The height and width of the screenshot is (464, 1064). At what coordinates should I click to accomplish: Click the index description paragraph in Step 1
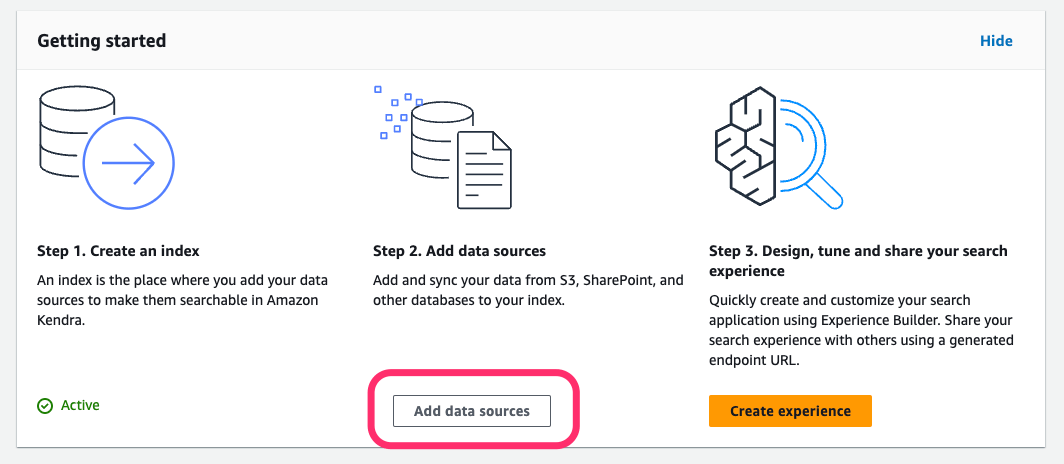click(x=176, y=300)
